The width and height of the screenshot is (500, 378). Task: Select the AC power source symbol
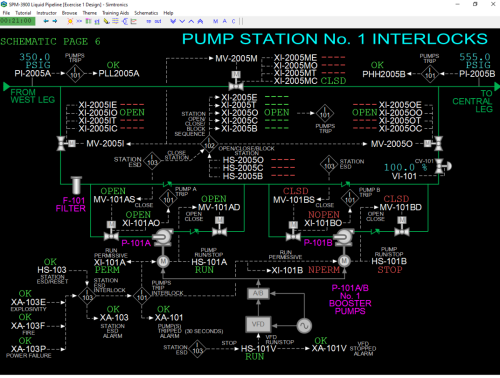point(304,326)
